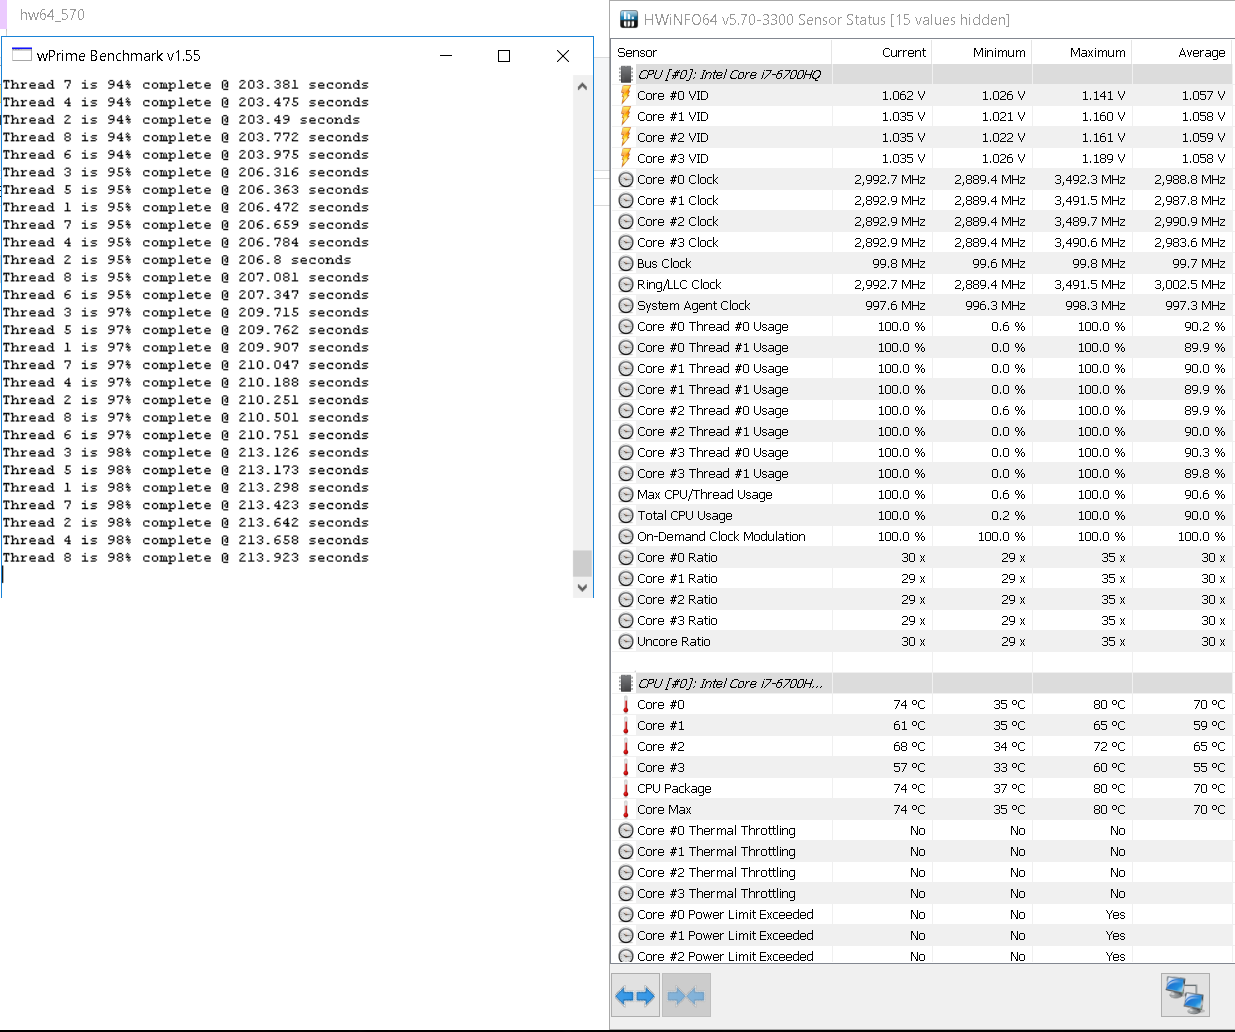Click the expand columns blue arrows button
Screen dimensions: 1235x1032
(x=635, y=996)
